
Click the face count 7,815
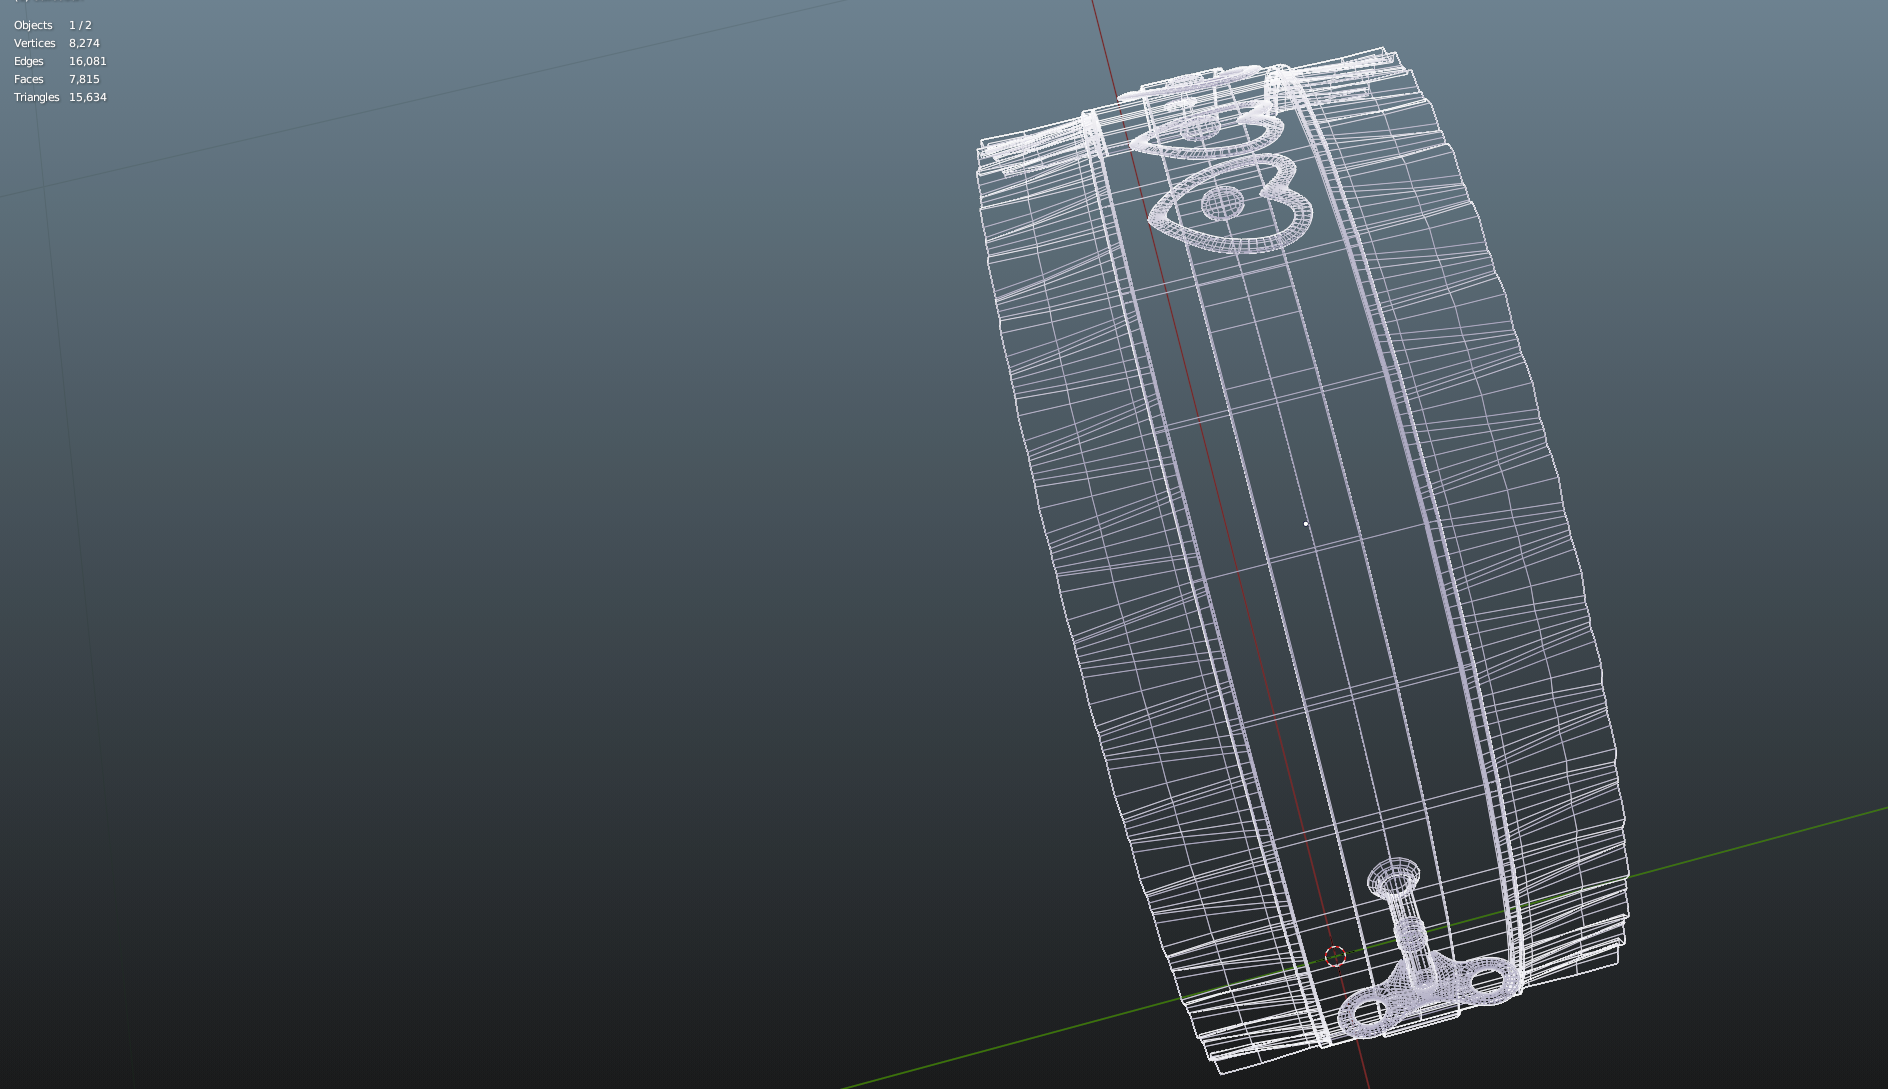click(x=84, y=79)
